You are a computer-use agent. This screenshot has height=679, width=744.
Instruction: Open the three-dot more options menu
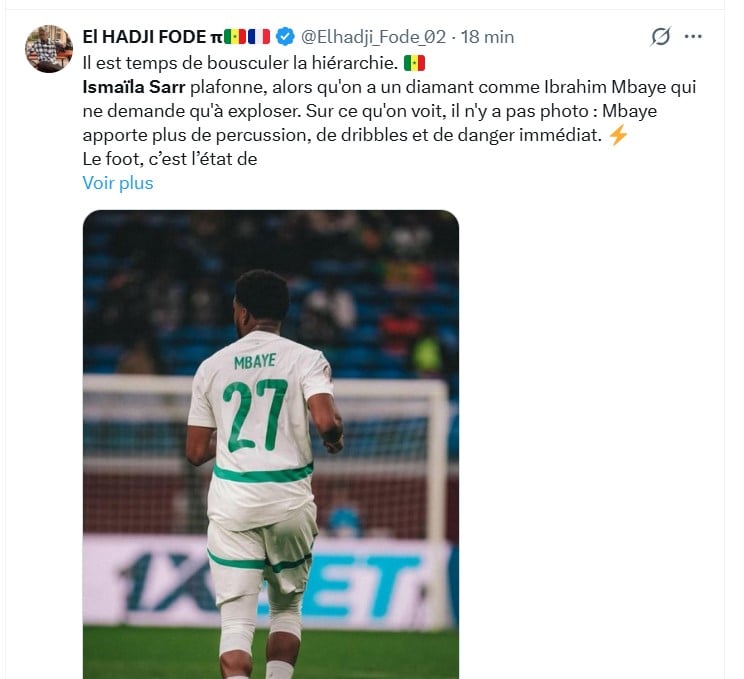693,37
